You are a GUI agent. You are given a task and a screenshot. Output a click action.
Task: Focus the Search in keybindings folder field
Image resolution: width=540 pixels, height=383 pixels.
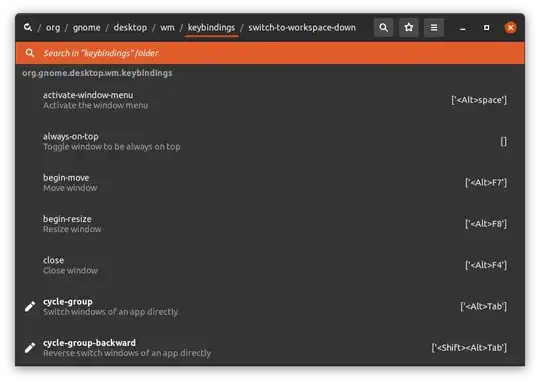point(270,53)
